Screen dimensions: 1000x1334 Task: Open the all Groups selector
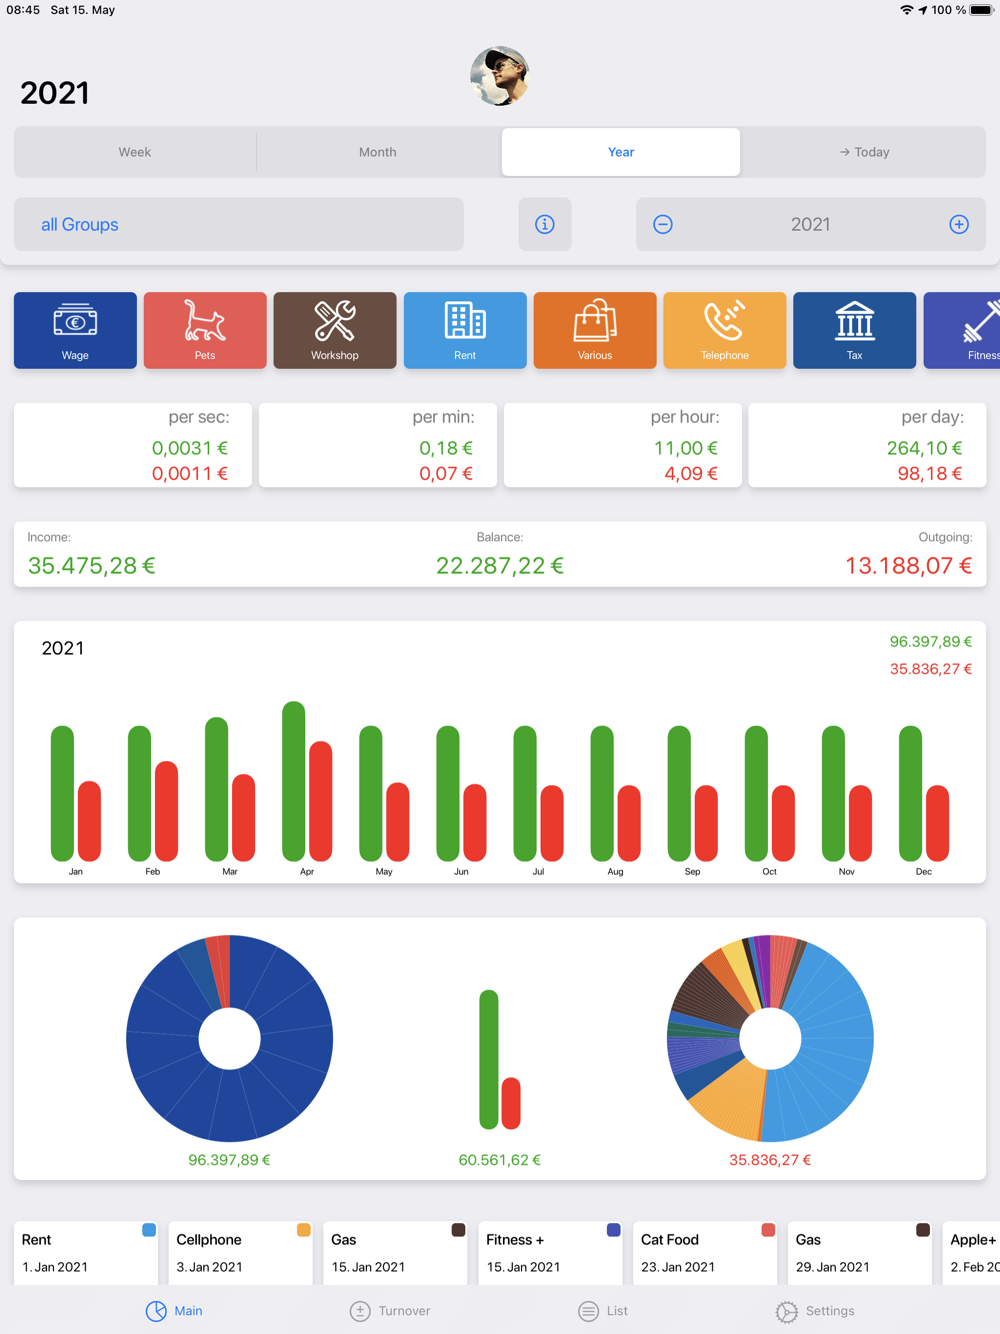(239, 224)
